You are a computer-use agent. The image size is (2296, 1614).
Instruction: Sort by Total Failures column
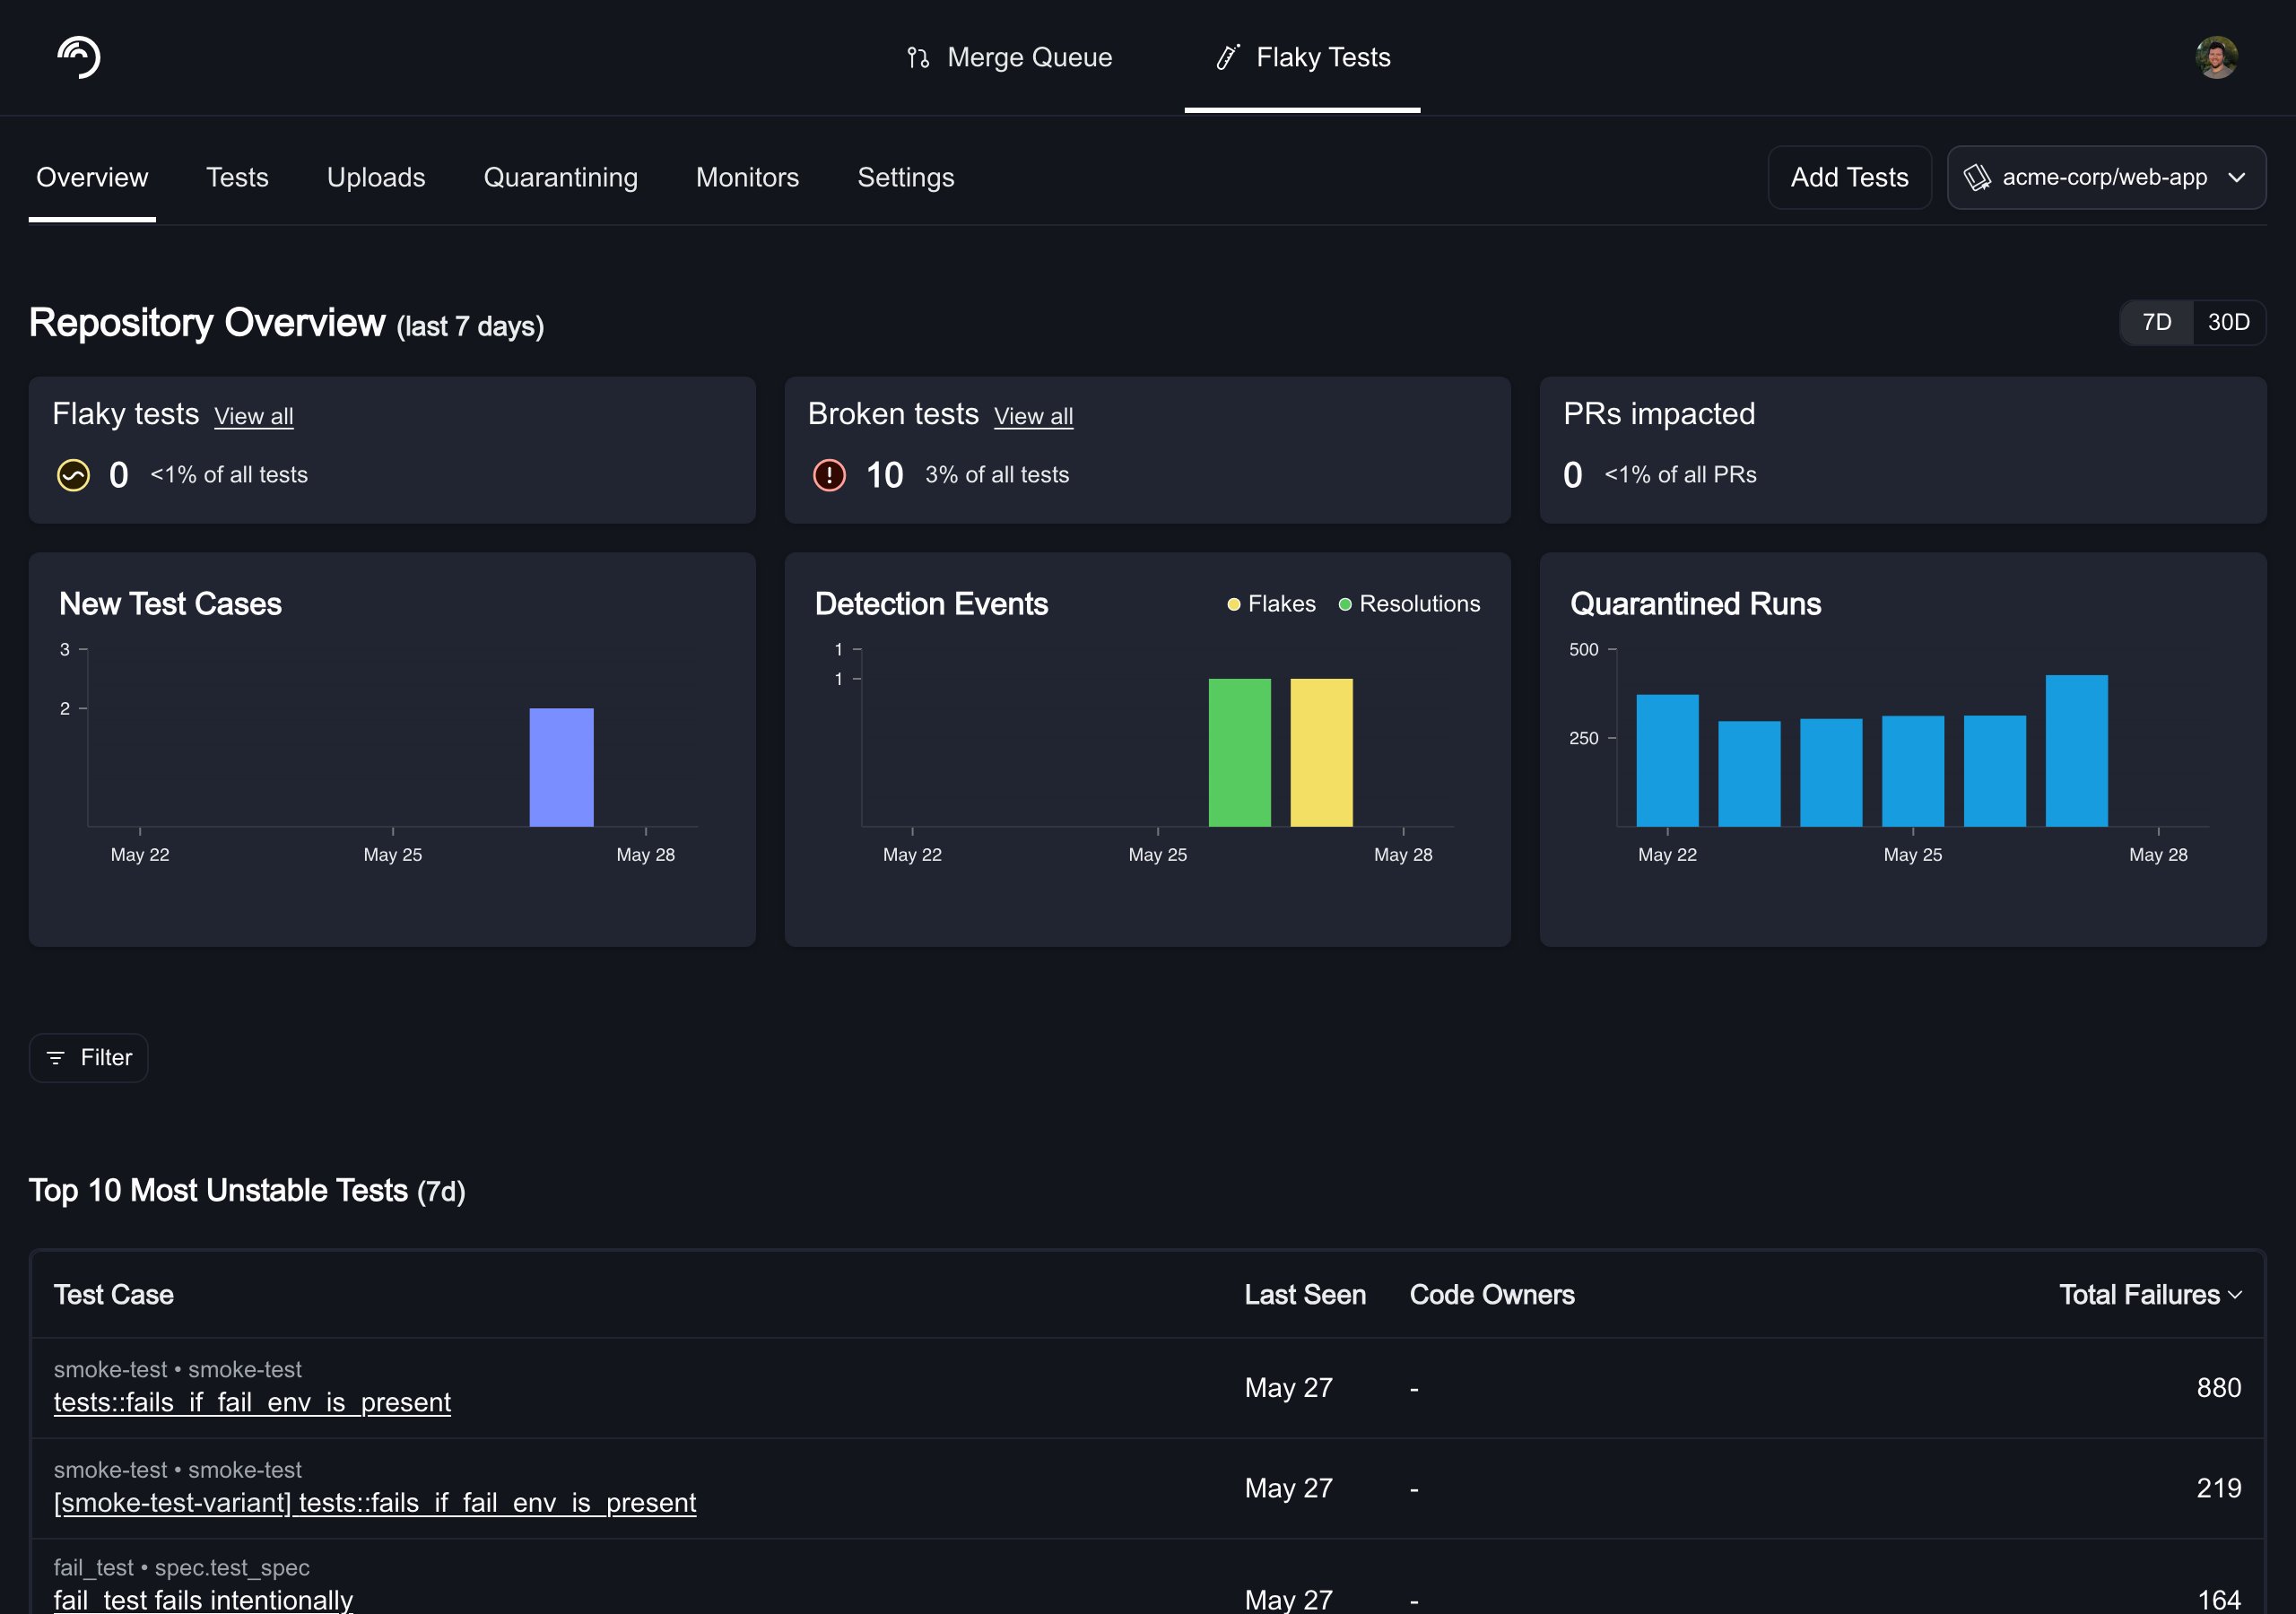click(x=2150, y=1295)
